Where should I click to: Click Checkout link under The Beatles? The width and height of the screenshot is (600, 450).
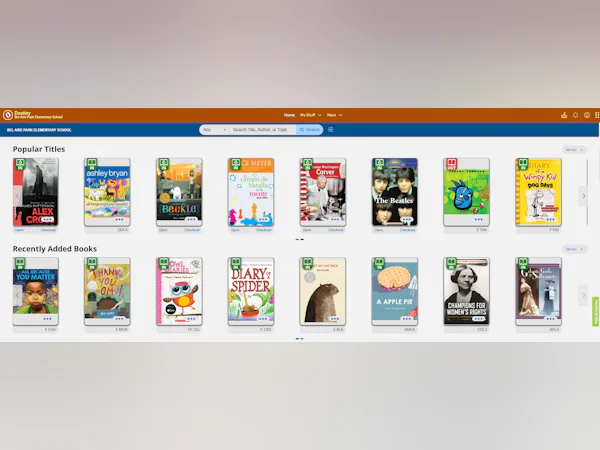point(407,230)
